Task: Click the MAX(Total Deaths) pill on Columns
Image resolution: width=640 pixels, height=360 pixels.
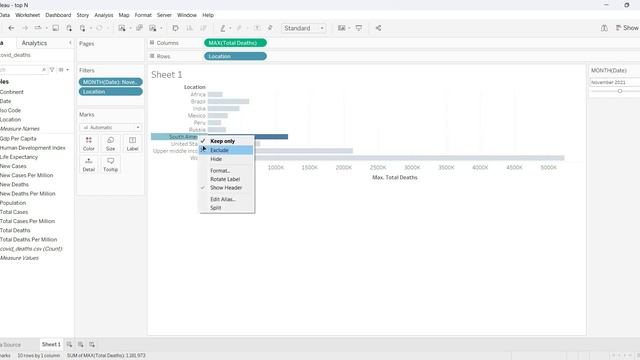Action: tap(235, 43)
